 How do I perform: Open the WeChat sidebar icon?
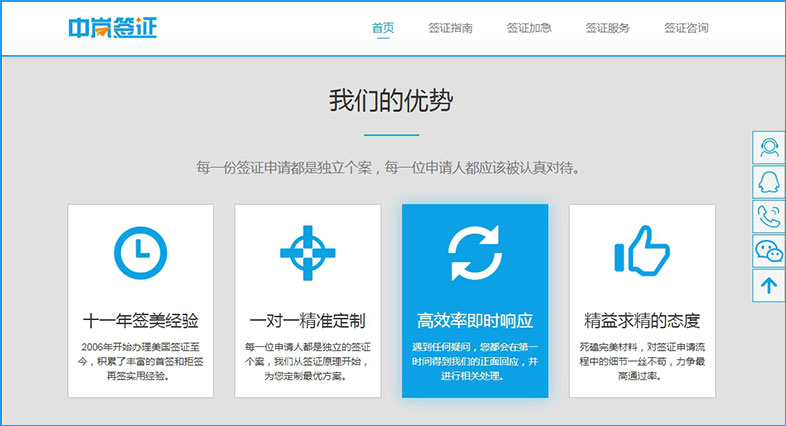click(768, 251)
